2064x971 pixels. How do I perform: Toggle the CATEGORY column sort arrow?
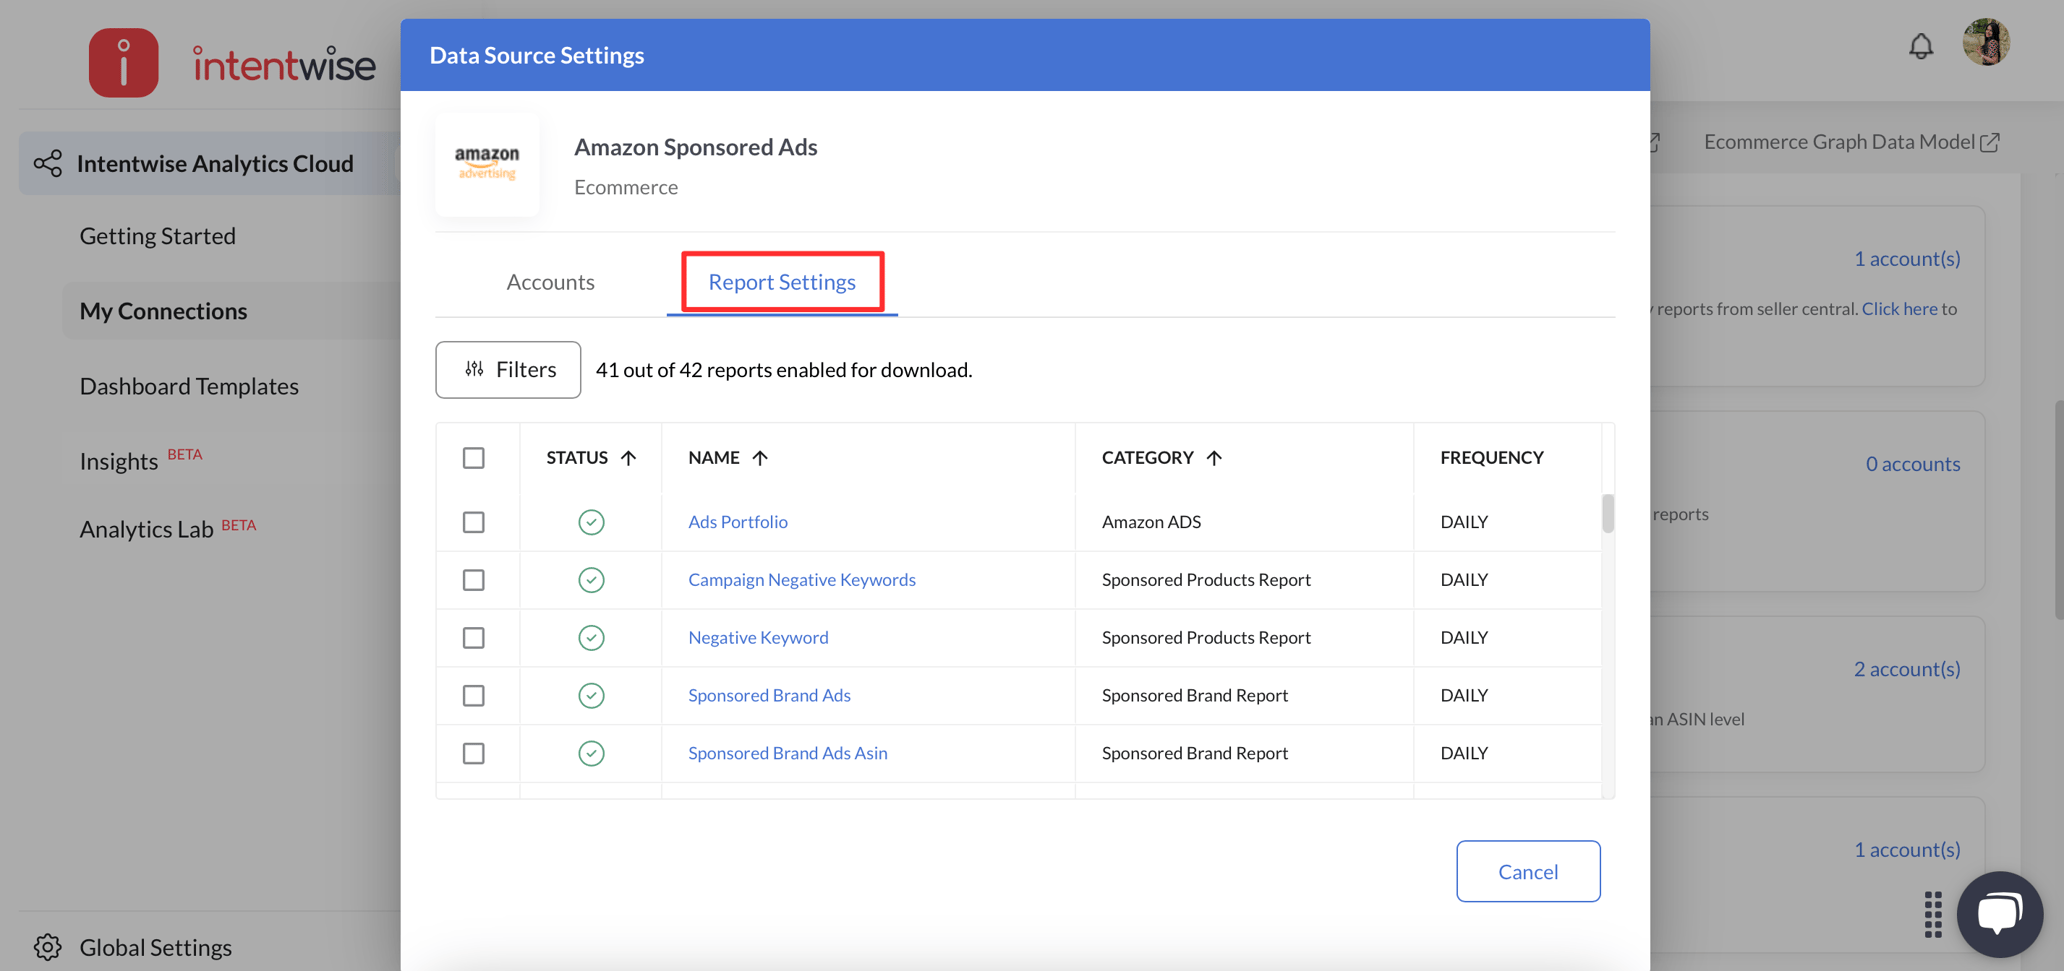click(1214, 457)
